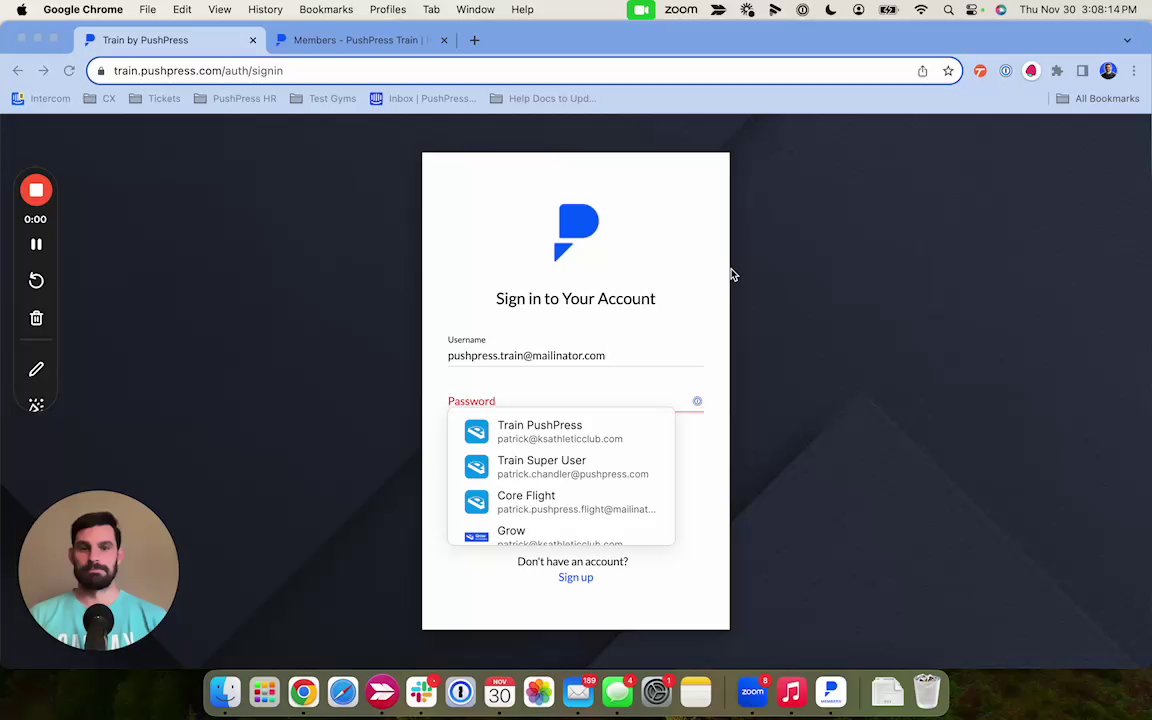Image resolution: width=1152 pixels, height=720 pixels.
Task: Open the confetti effects tool
Action: coord(36,405)
